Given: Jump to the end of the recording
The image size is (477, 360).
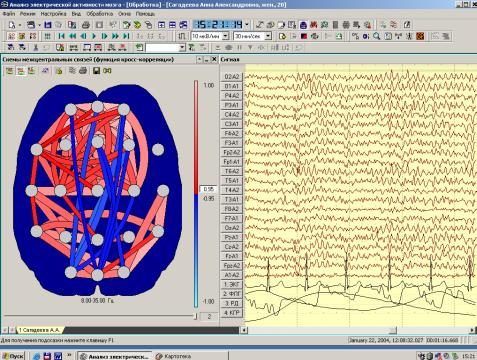Looking at the screenshot, I should pos(126,36).
